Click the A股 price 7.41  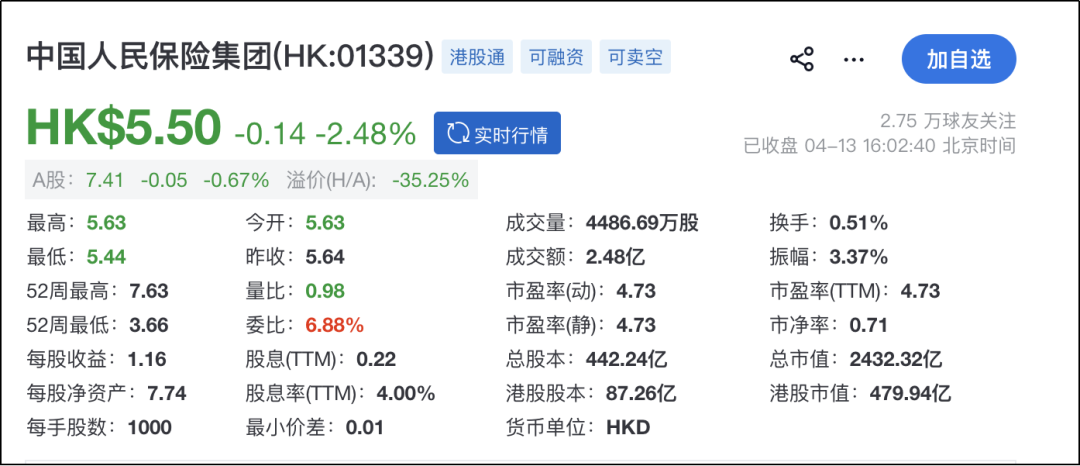[105, 181]
